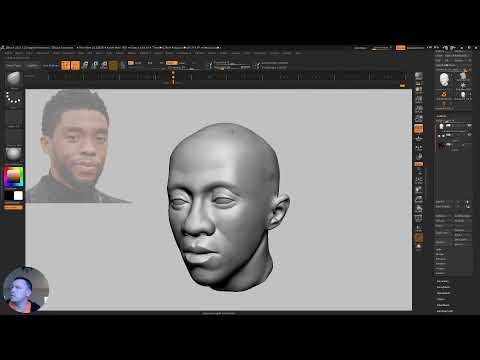The height and width of the screenshot is (360, 480).
Task: Select the white main color swatch
Action: click(x=18, y=196)
